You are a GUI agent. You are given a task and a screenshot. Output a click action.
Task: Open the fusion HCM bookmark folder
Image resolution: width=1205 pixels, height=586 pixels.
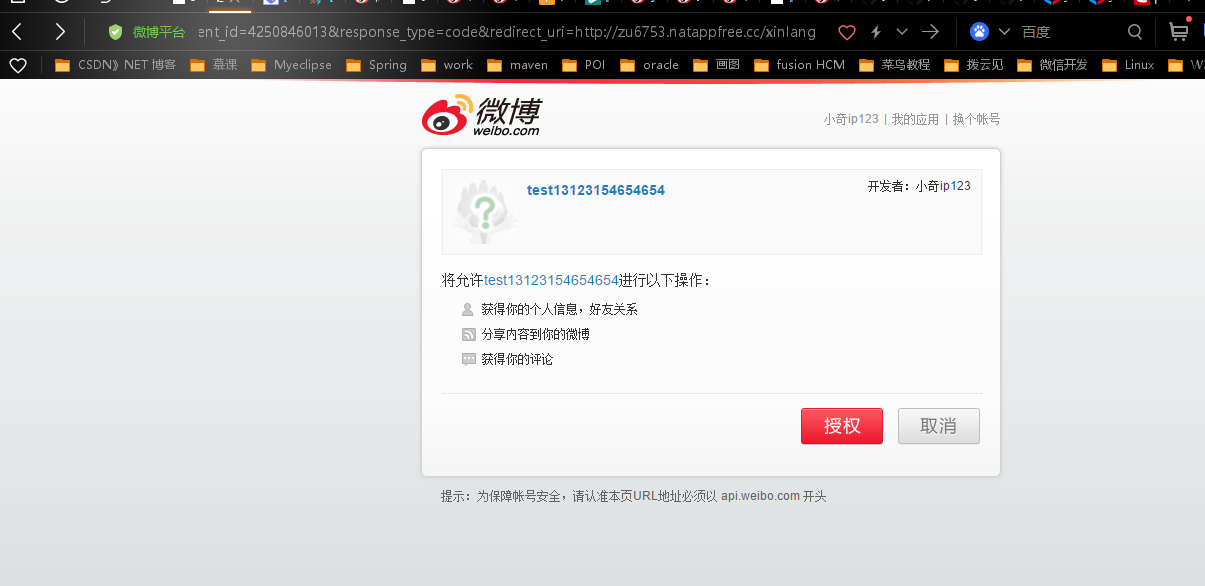pos(799,65)
